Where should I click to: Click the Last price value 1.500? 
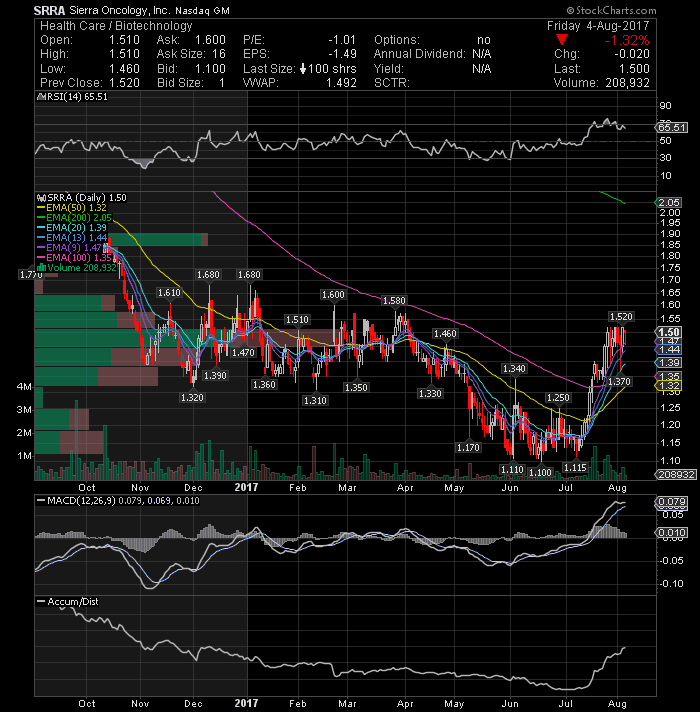click(634, 69)
